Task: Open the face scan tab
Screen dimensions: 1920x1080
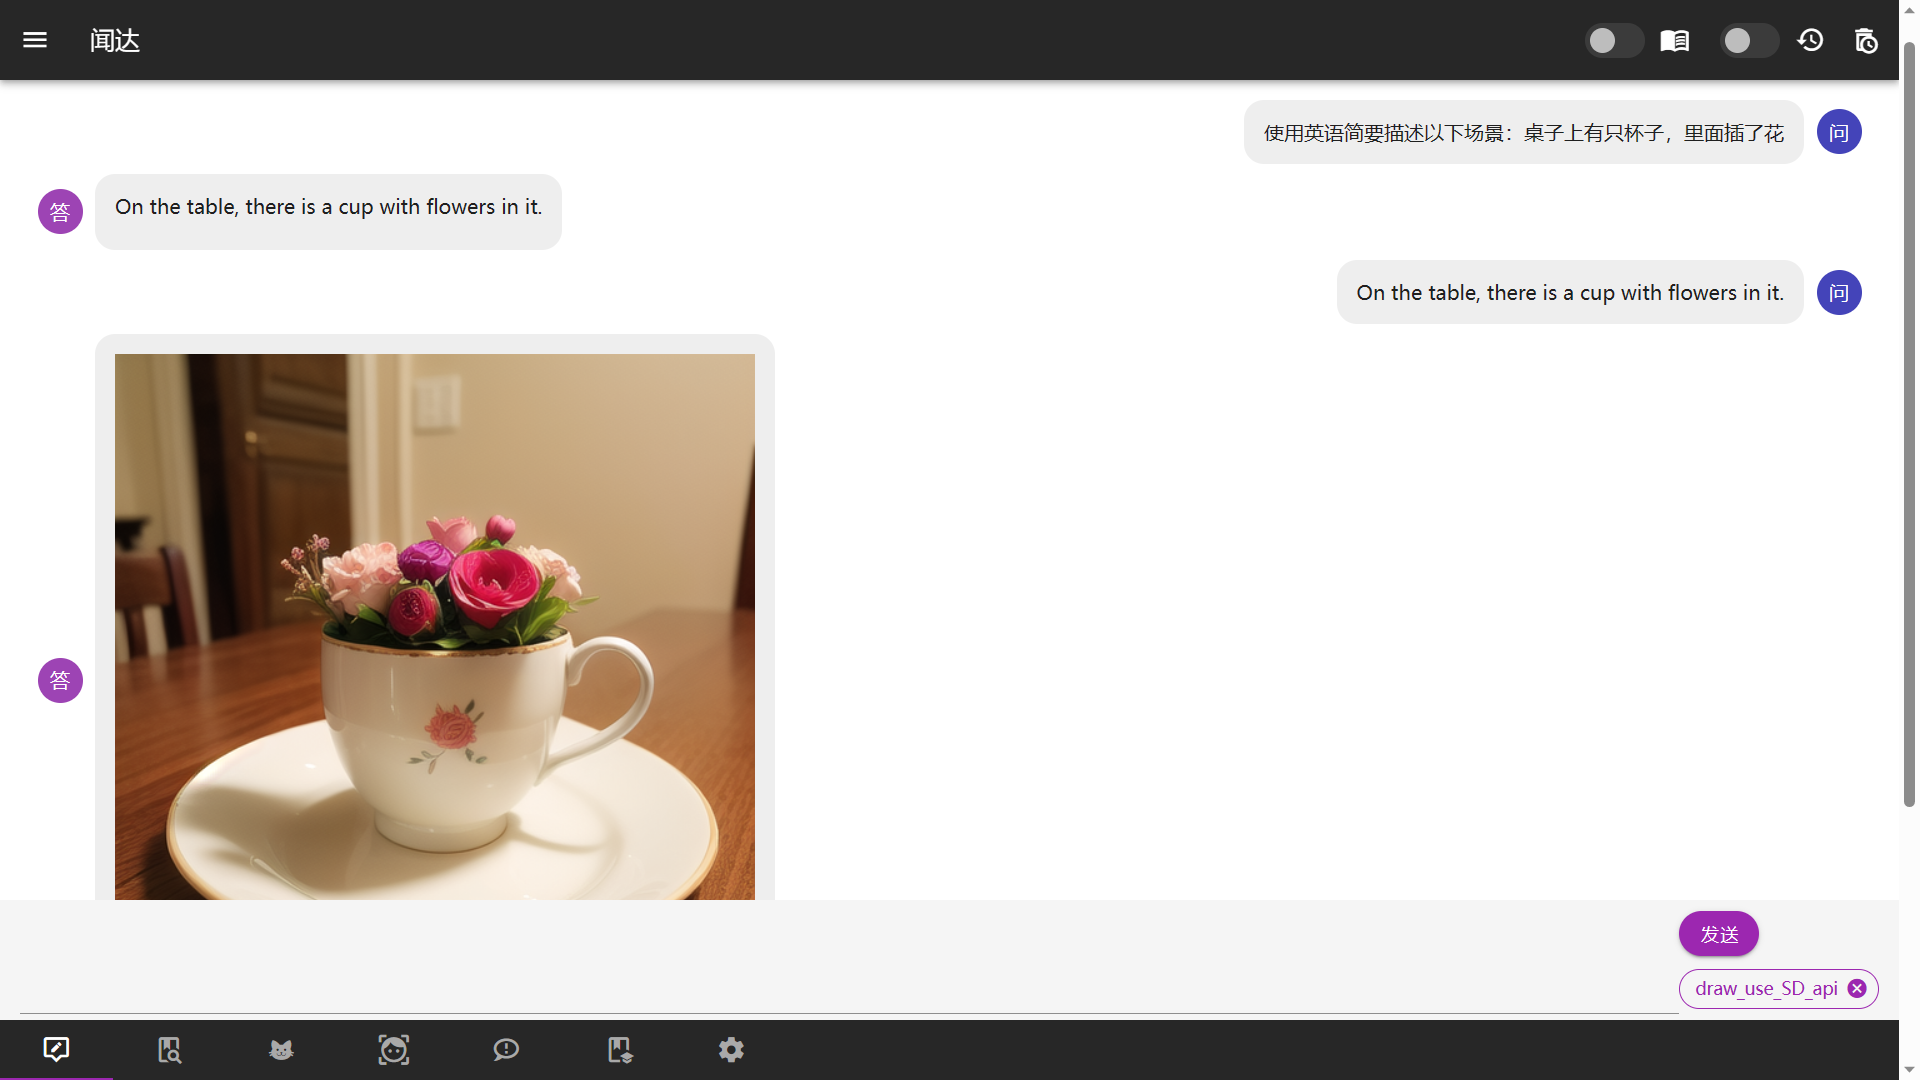Action: 394,1049
